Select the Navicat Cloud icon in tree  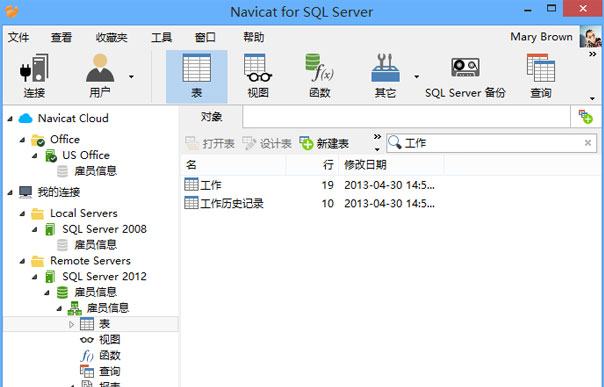tap(25, 118)
